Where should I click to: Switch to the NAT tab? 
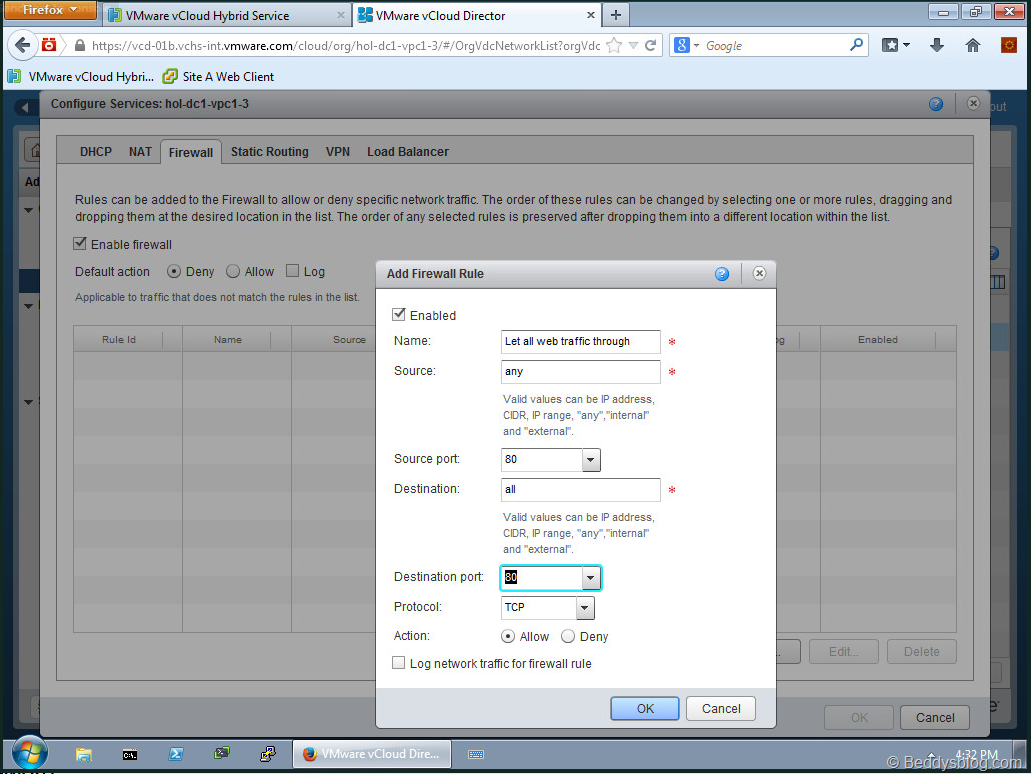140,151
